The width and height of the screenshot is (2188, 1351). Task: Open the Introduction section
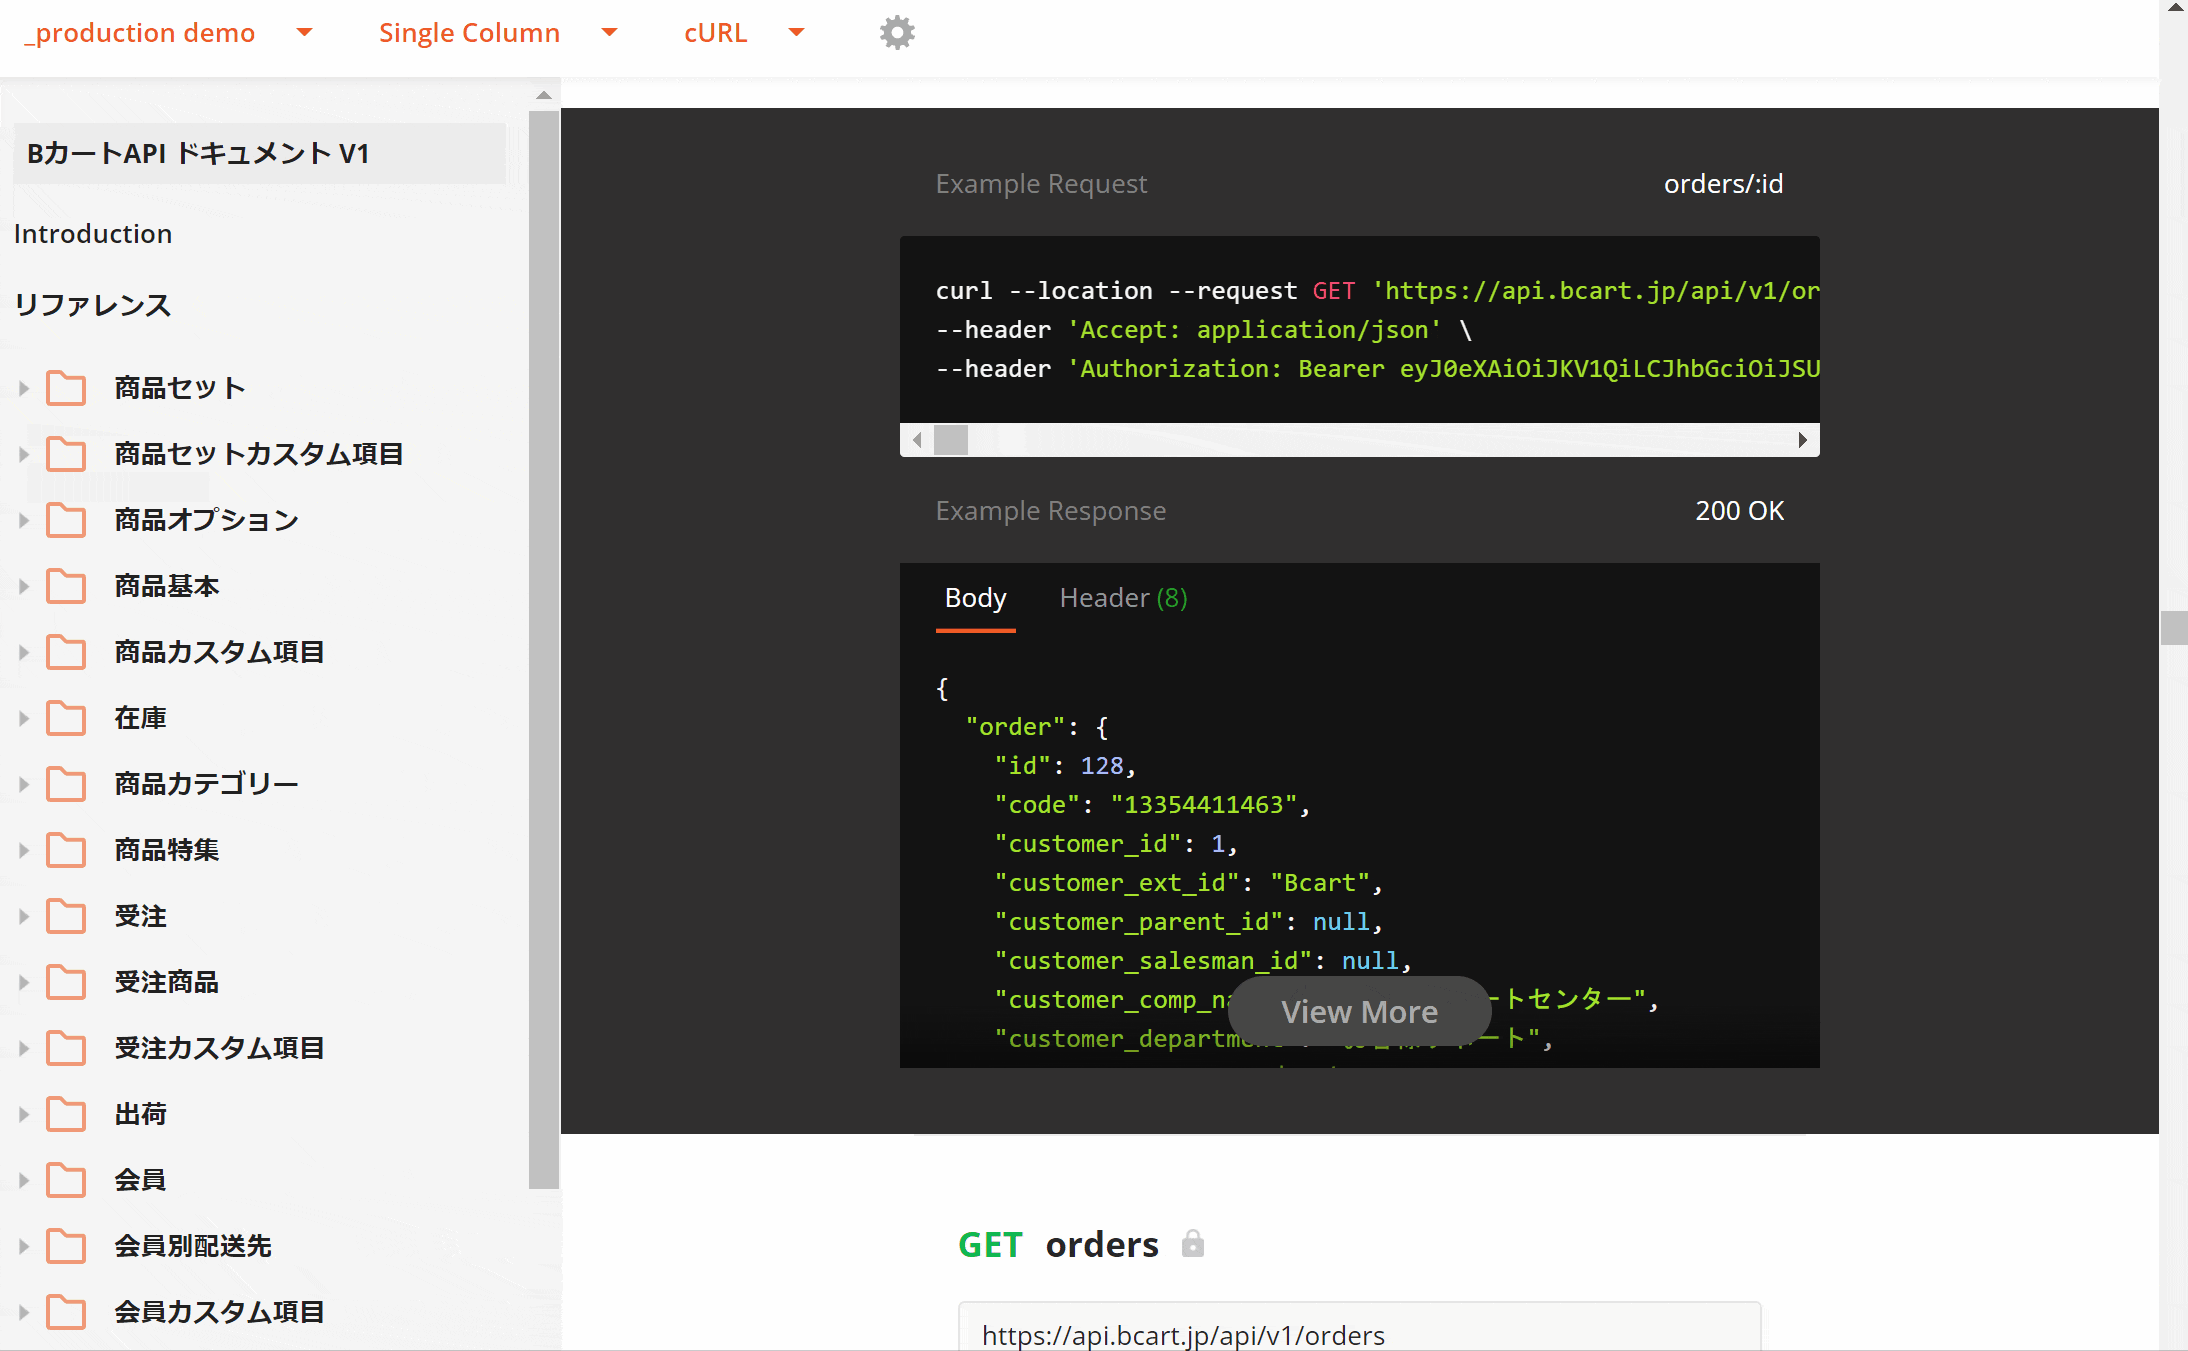(x=93, y=234)
